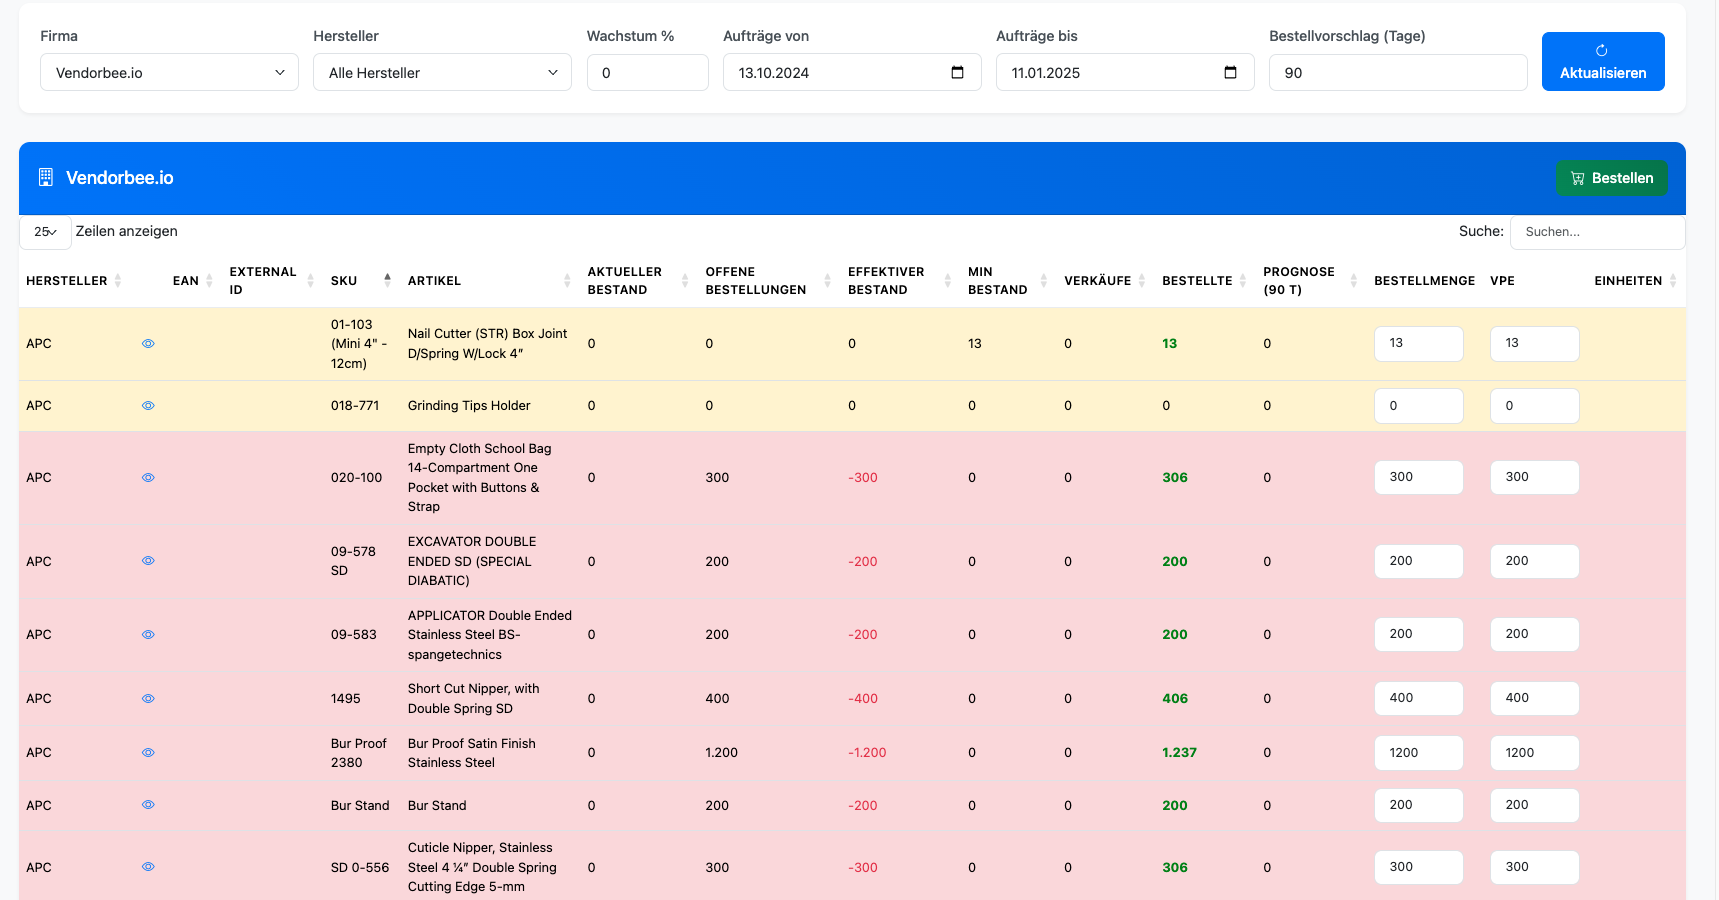The image size is (1719, 900).
Task: Change rows per page dropdown showing 25
Action: pyautogui.click(x=45, y=232)
